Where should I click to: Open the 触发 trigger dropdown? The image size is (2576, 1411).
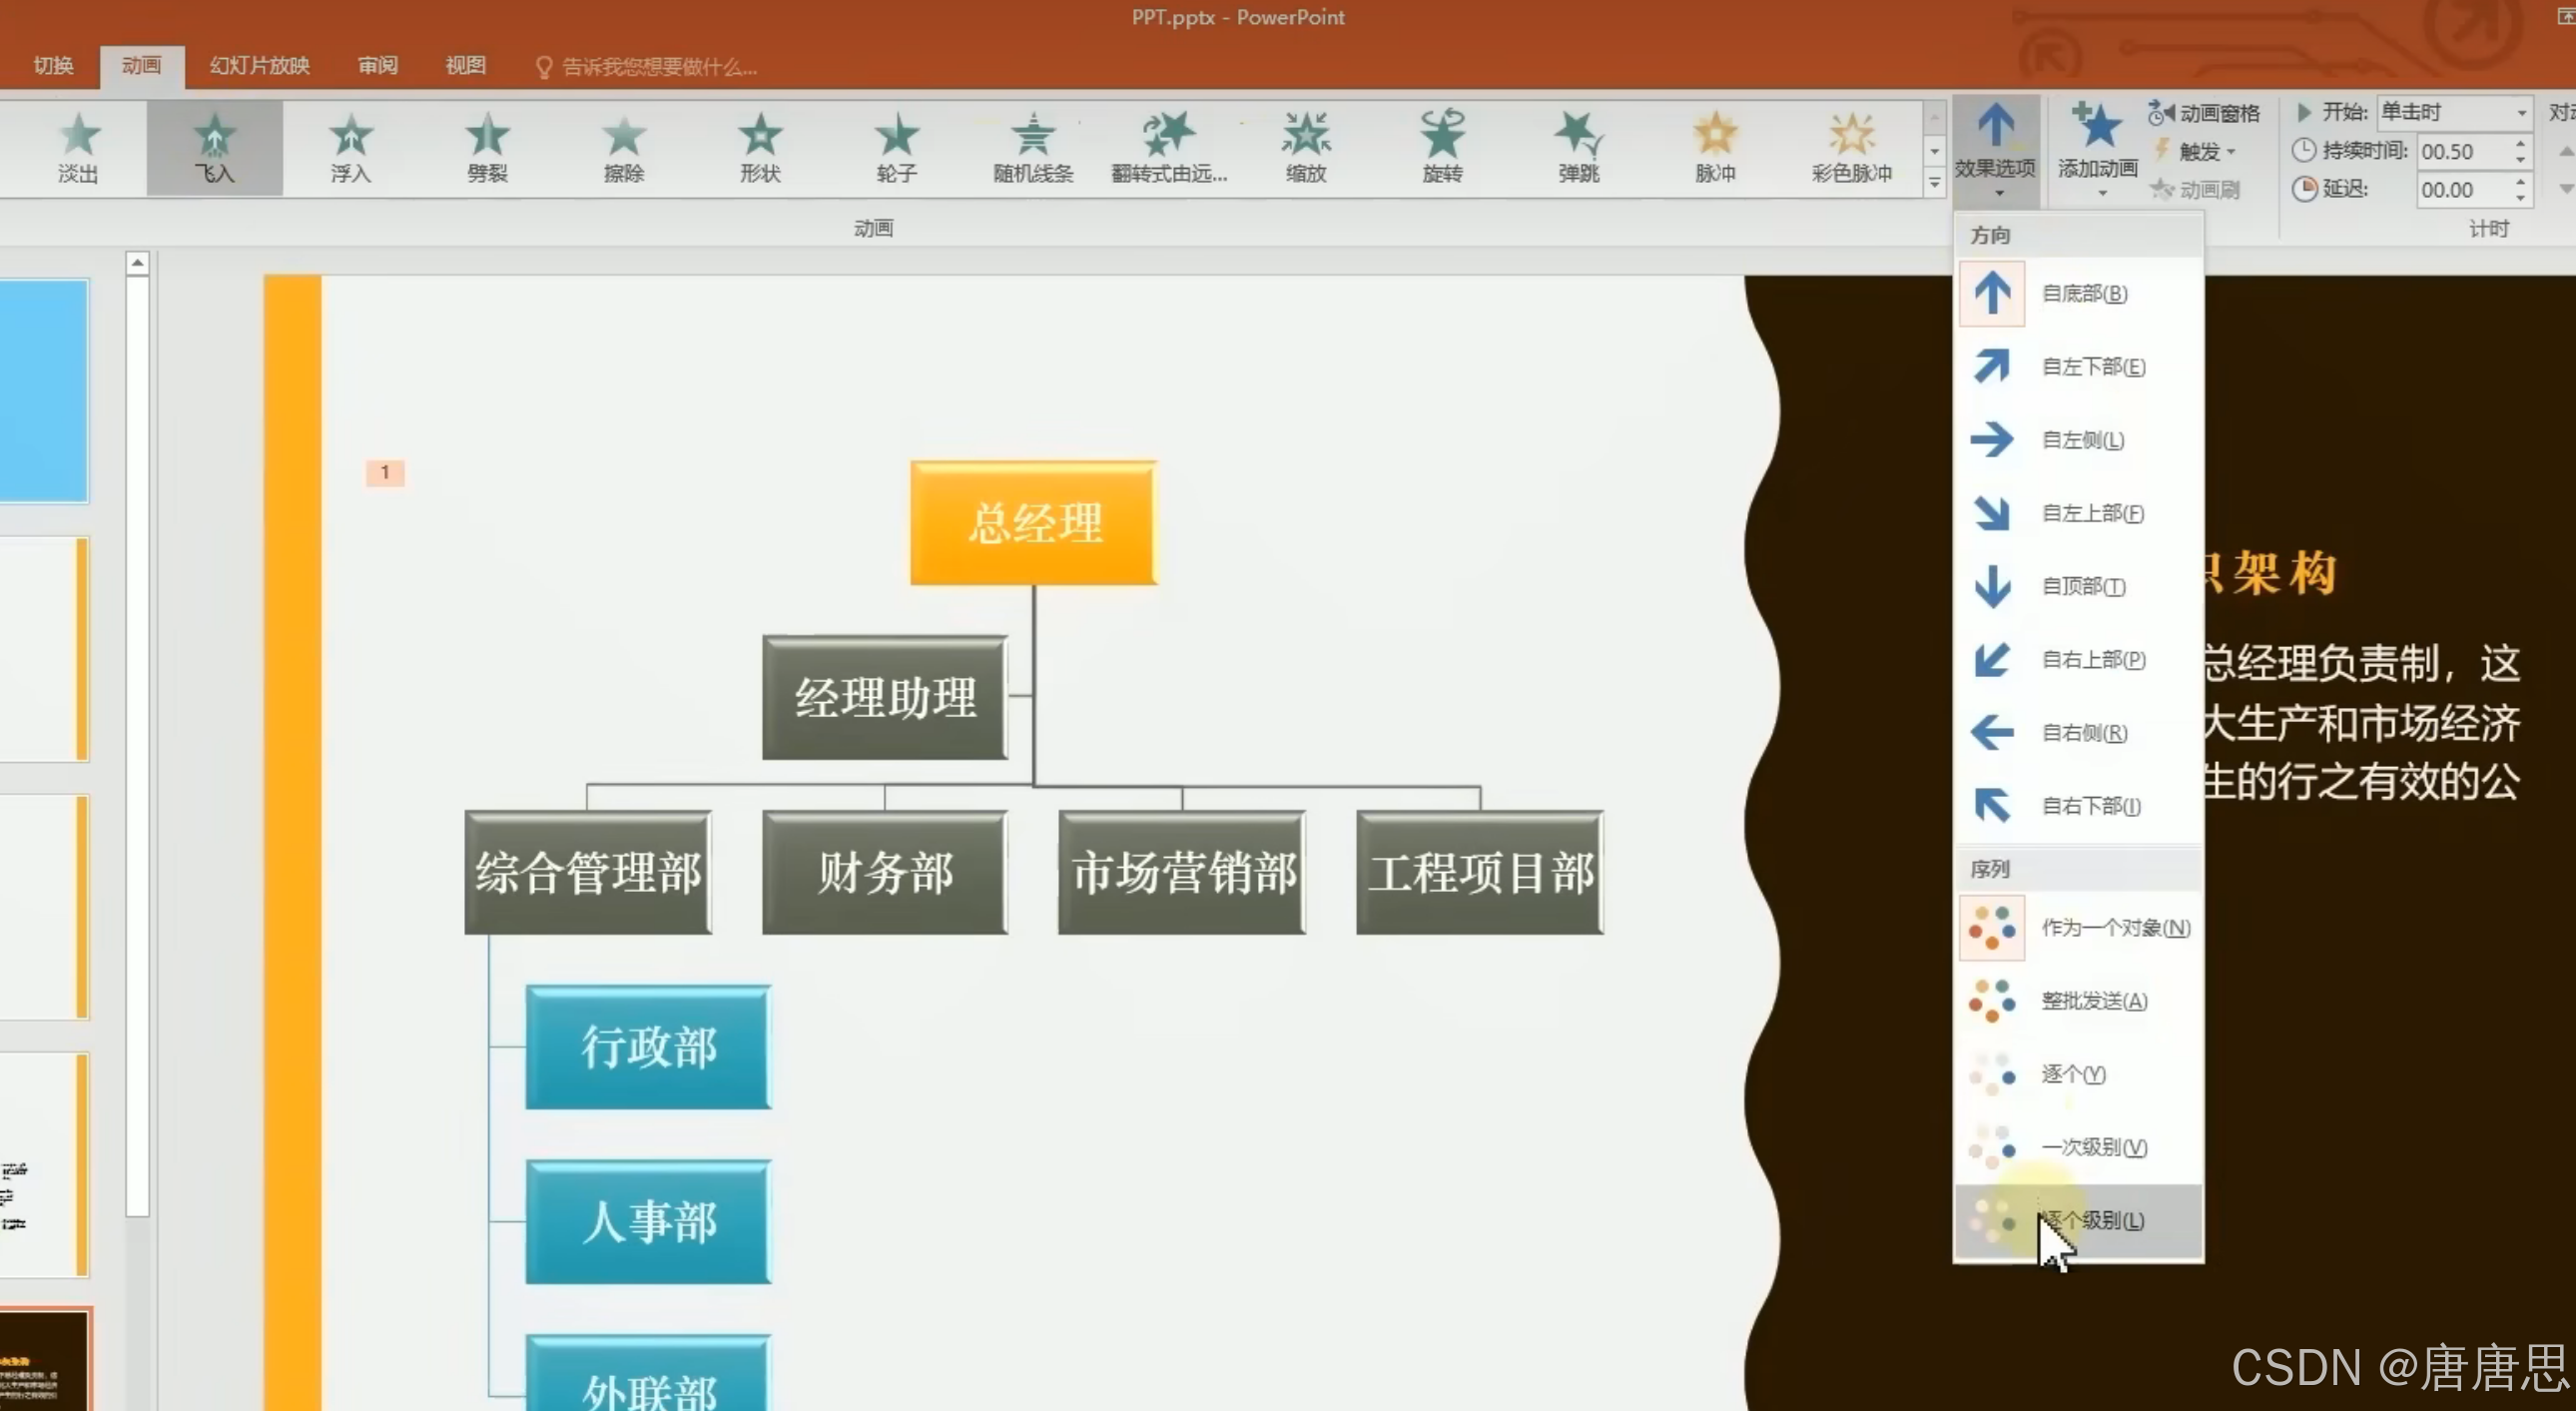[2205, 152]
